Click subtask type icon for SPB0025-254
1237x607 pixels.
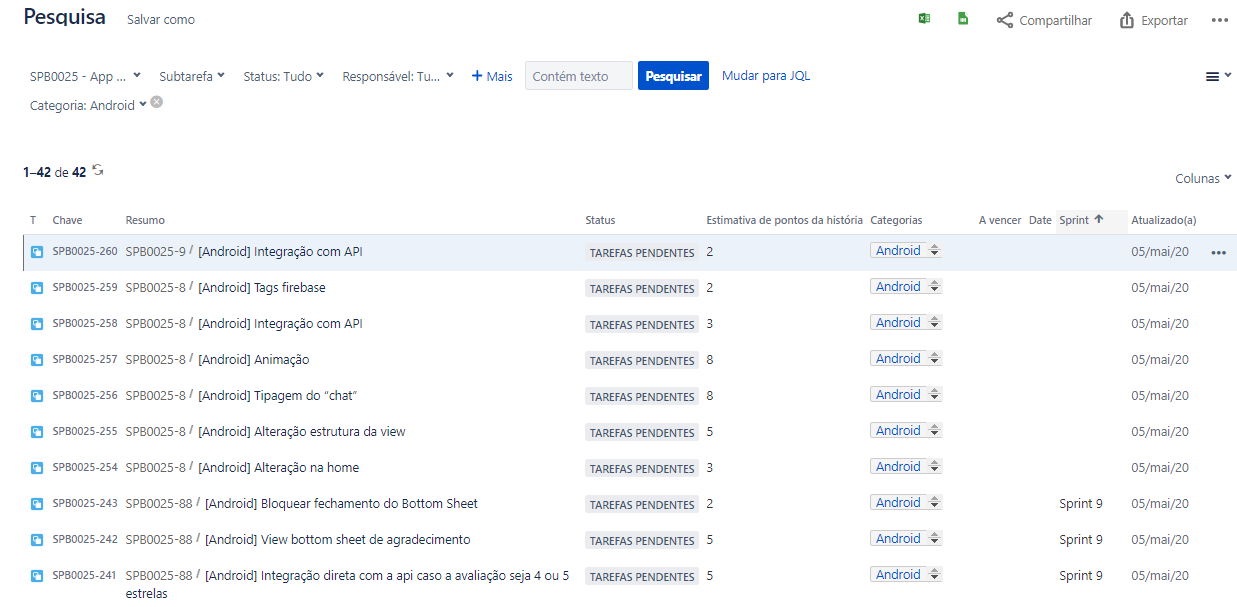pos(37,468)
